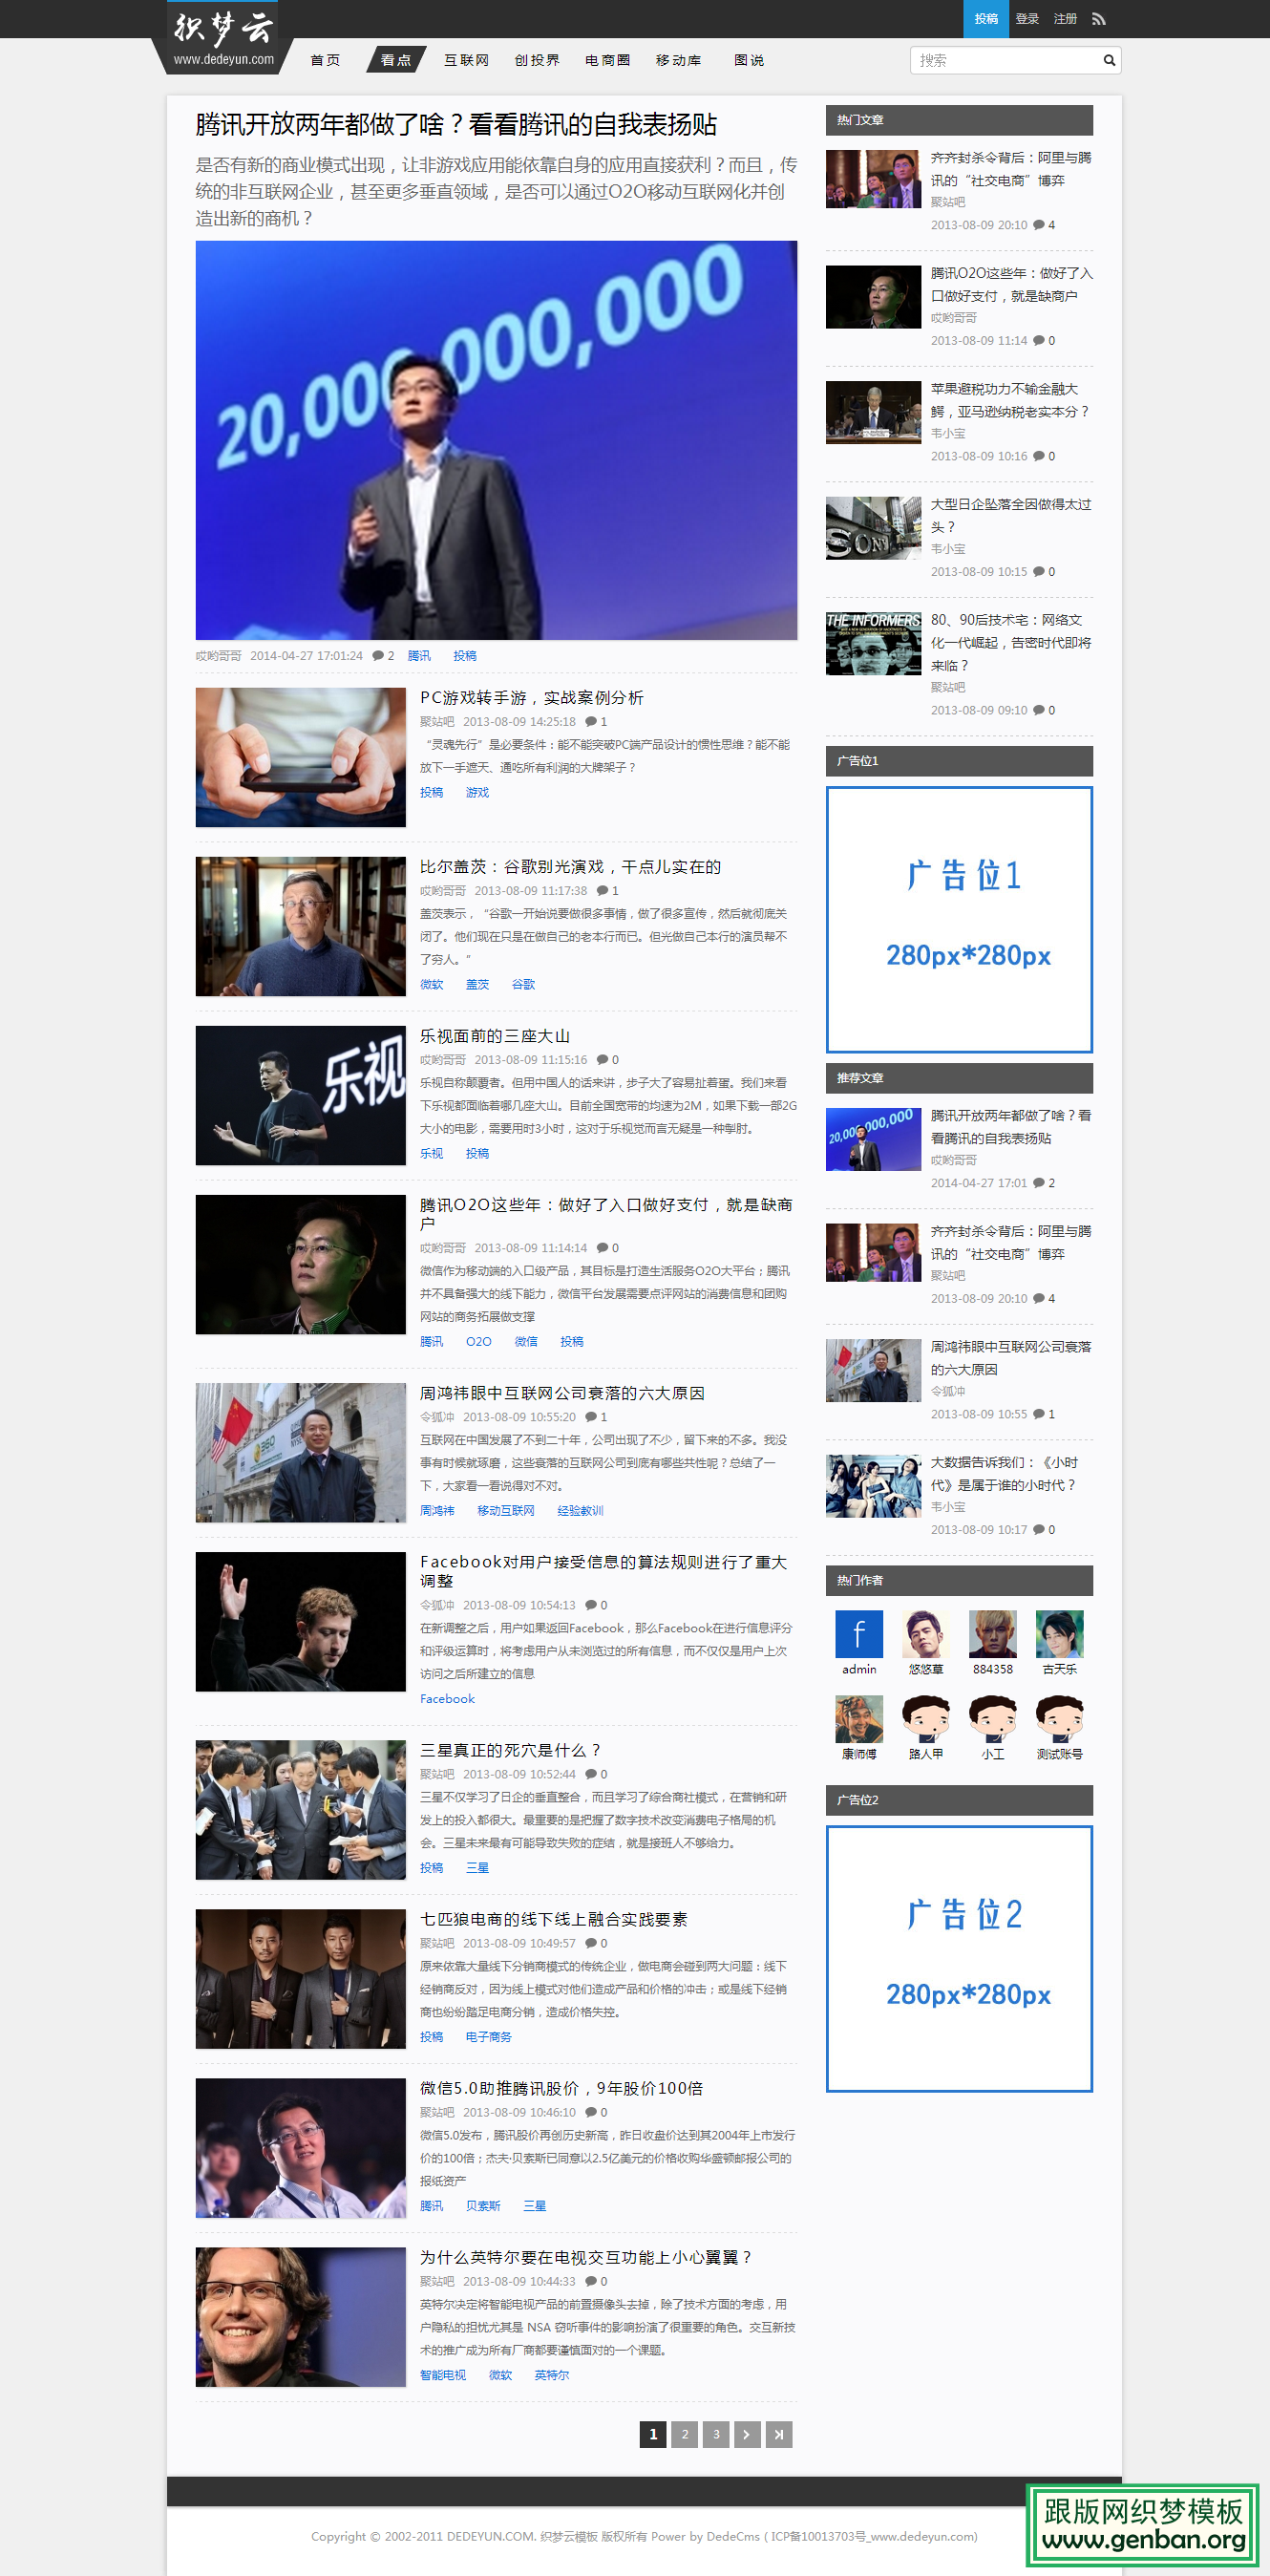
Task: Open the 康师傅 author avatar
Action: pyautogui.click(x=858, y=1719)
